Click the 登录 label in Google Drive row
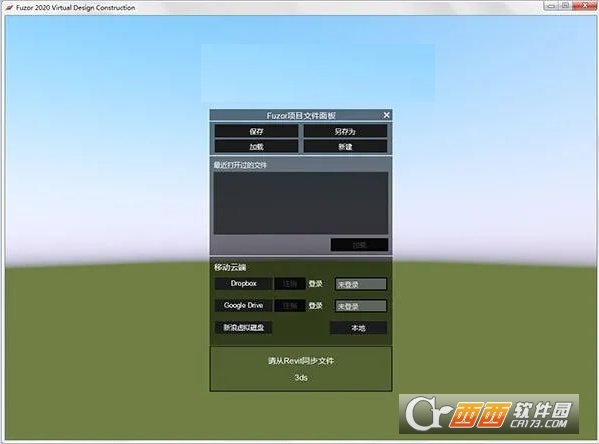Image resolution: width=599 pixels, height=444 pixels. (316, 306)
